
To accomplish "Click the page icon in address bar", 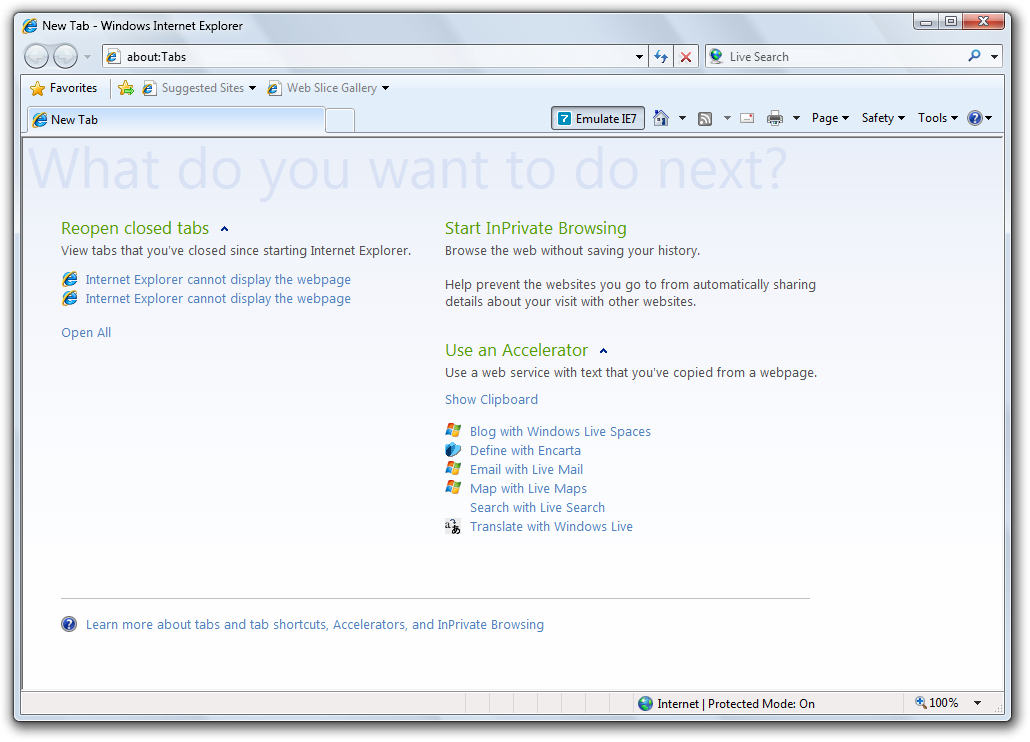I will tap(114, 57).
